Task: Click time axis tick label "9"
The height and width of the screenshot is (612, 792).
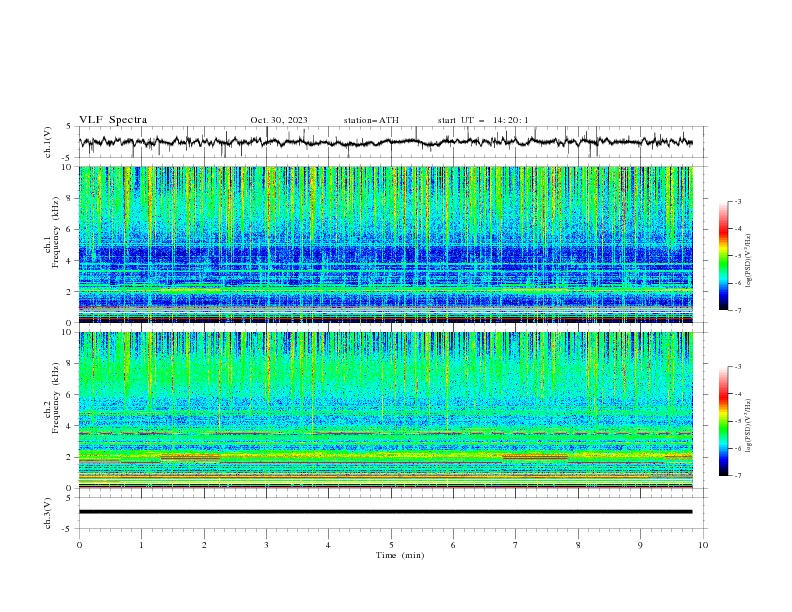Action: [640, 545]
